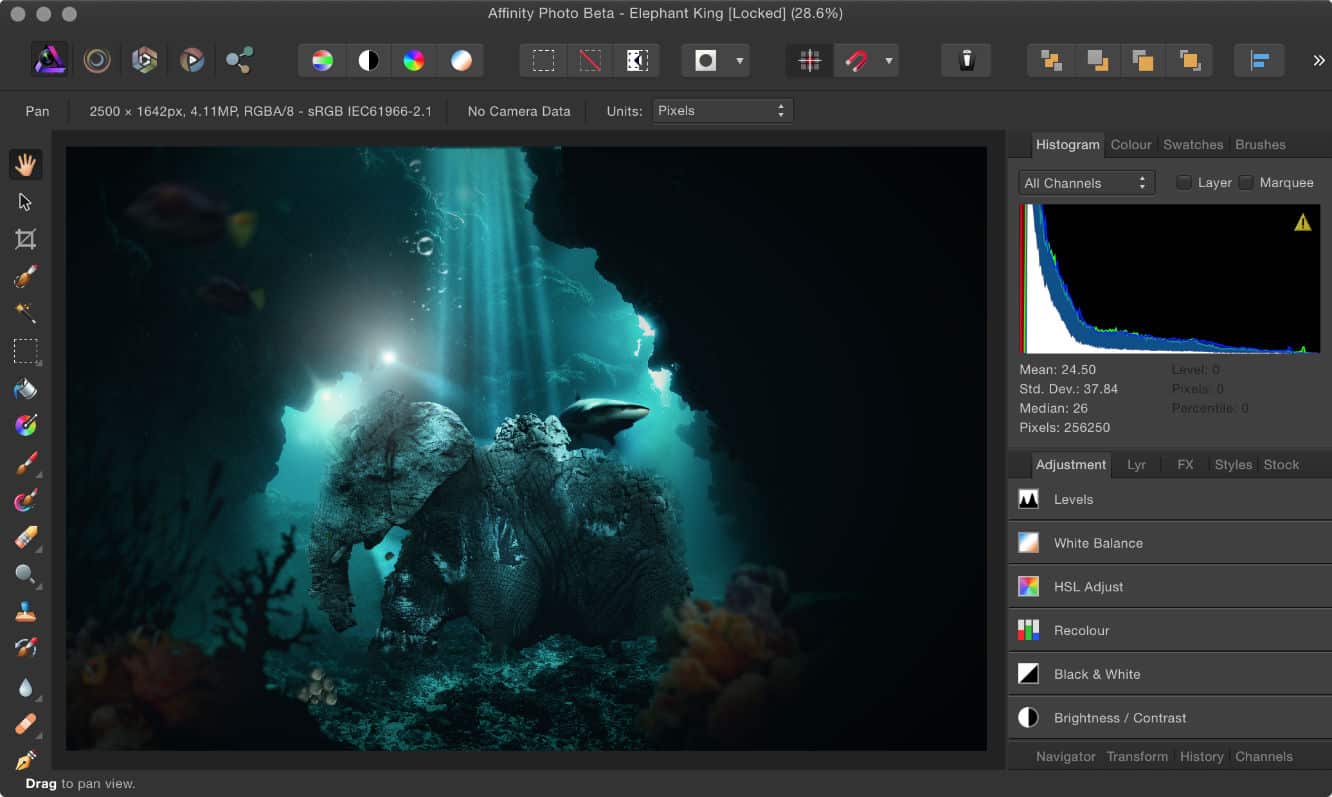Select the Crop tool
Screen dimensions: 1332x797
26,238
